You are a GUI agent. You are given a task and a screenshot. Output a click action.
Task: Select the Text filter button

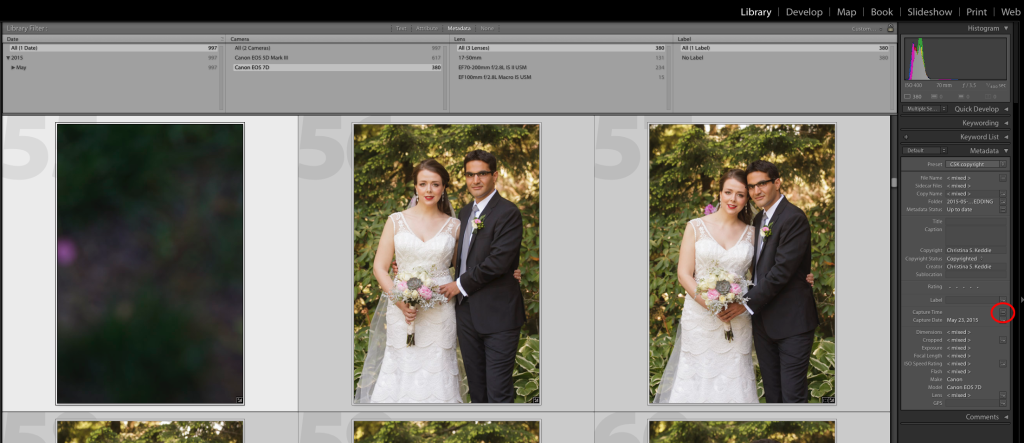click(400, 29)
